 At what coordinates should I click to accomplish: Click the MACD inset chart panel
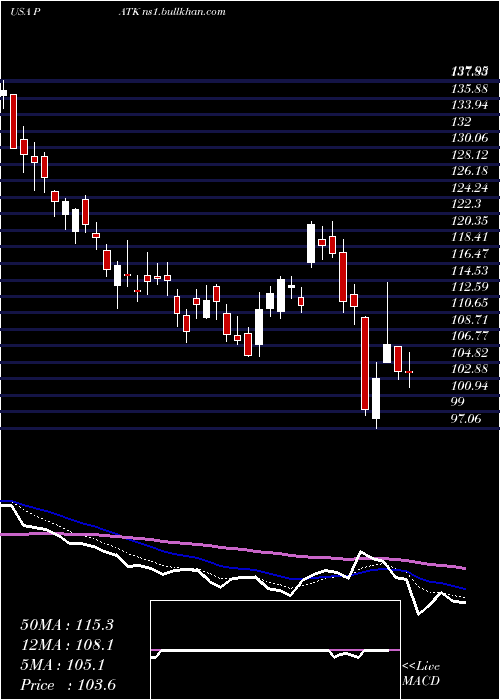(275, 650)
